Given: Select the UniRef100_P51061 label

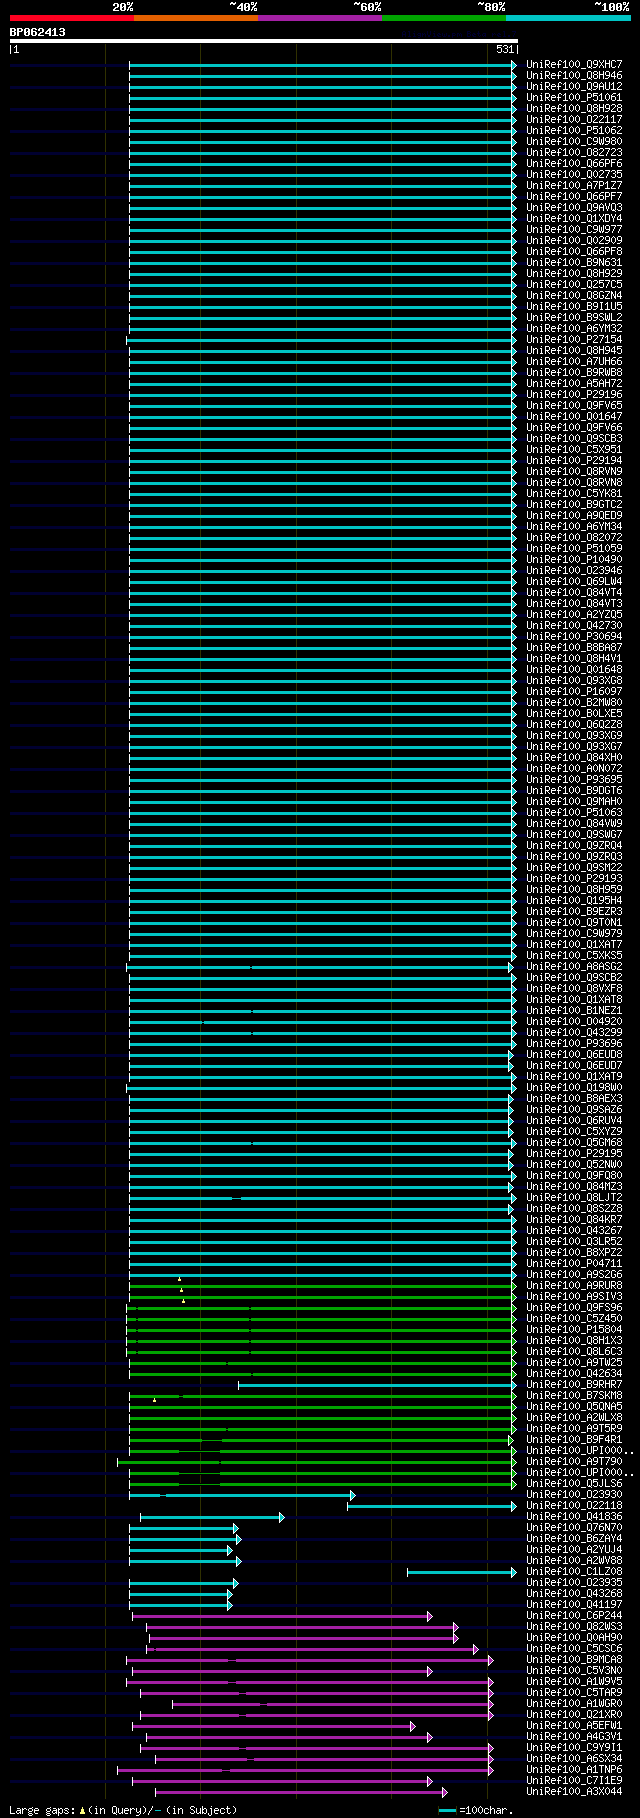Looking at the screenshot, I should click(x=574, y=97).
